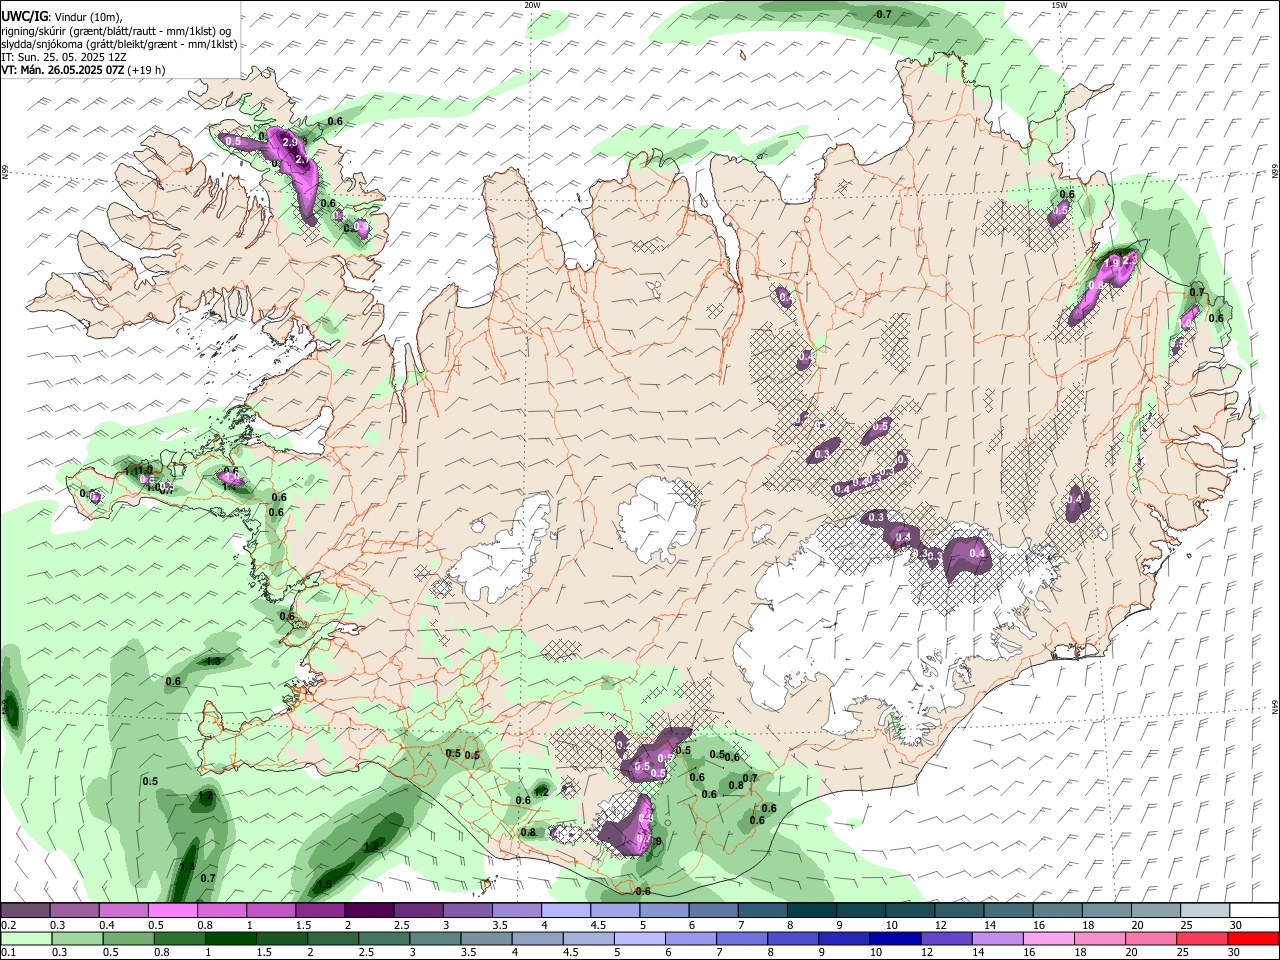The image size is (1280, 960).
Task: Click the slate blue snow swatch labeled 7
Action: tap(763, 911)
